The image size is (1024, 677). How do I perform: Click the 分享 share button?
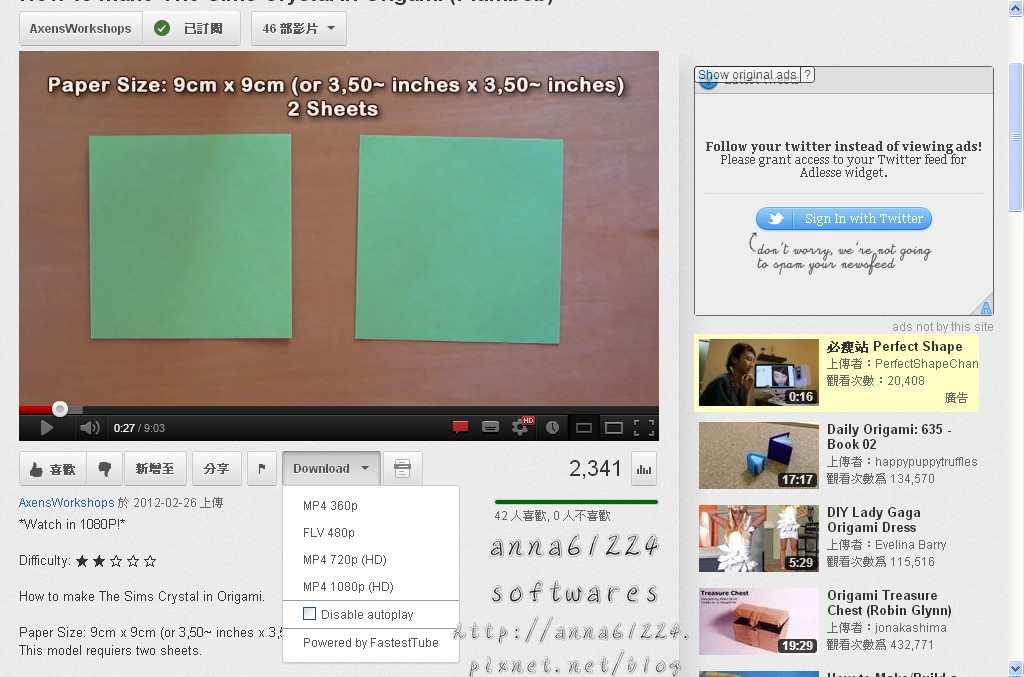[216, 469]
